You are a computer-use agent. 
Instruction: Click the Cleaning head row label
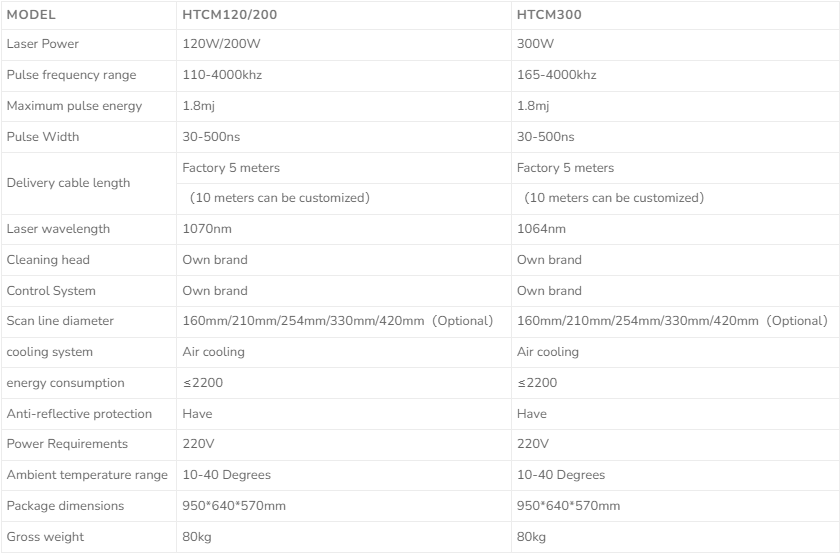click(x=48, y=260)
